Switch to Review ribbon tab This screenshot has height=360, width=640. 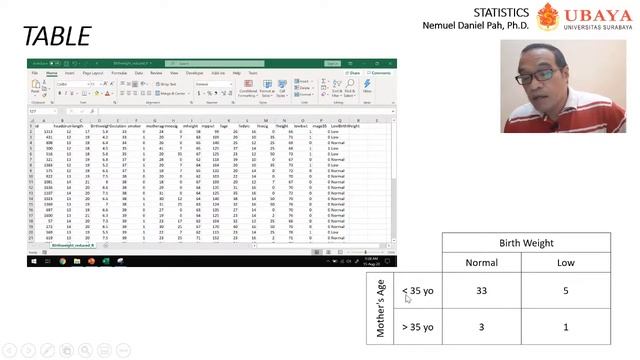click(156, 73)
